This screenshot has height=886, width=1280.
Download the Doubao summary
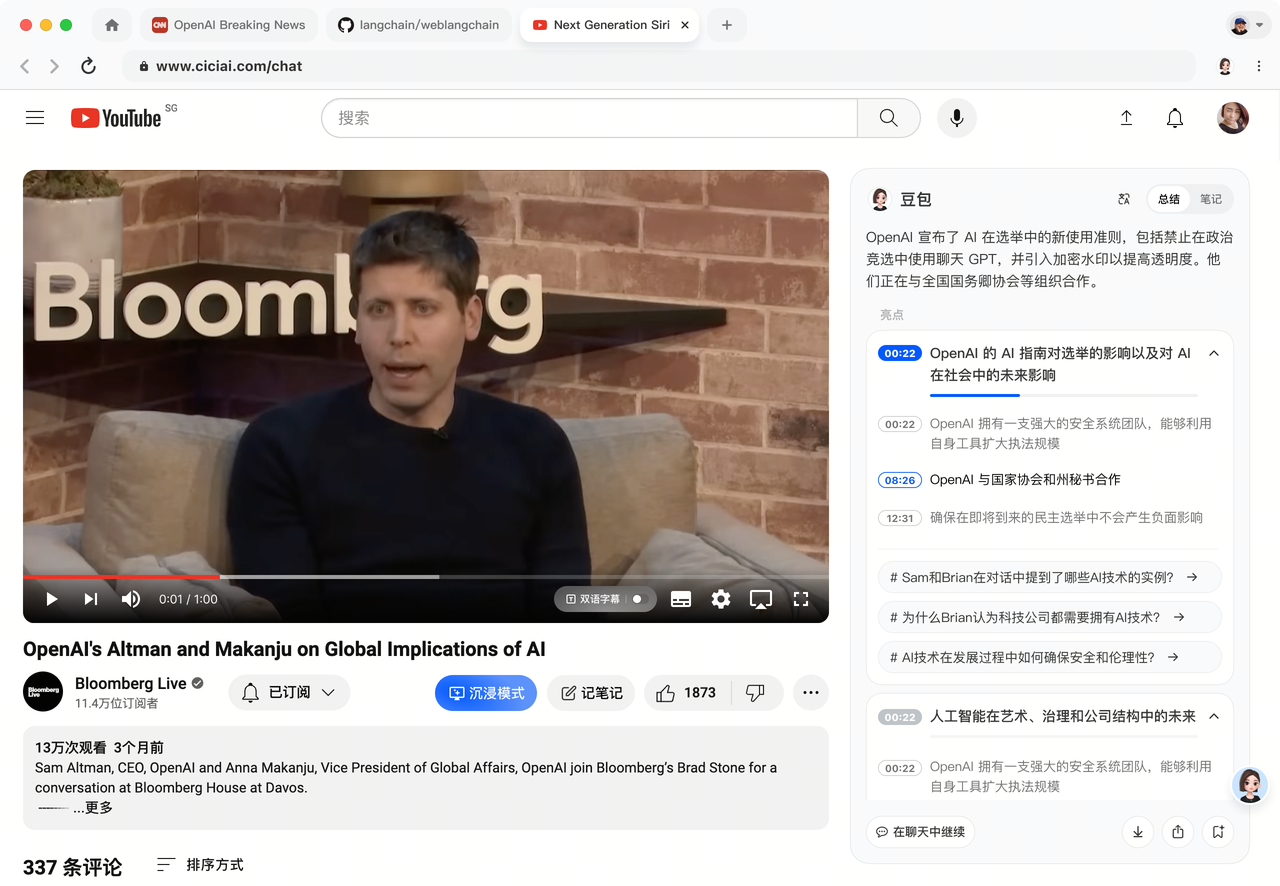point(1138,832)
